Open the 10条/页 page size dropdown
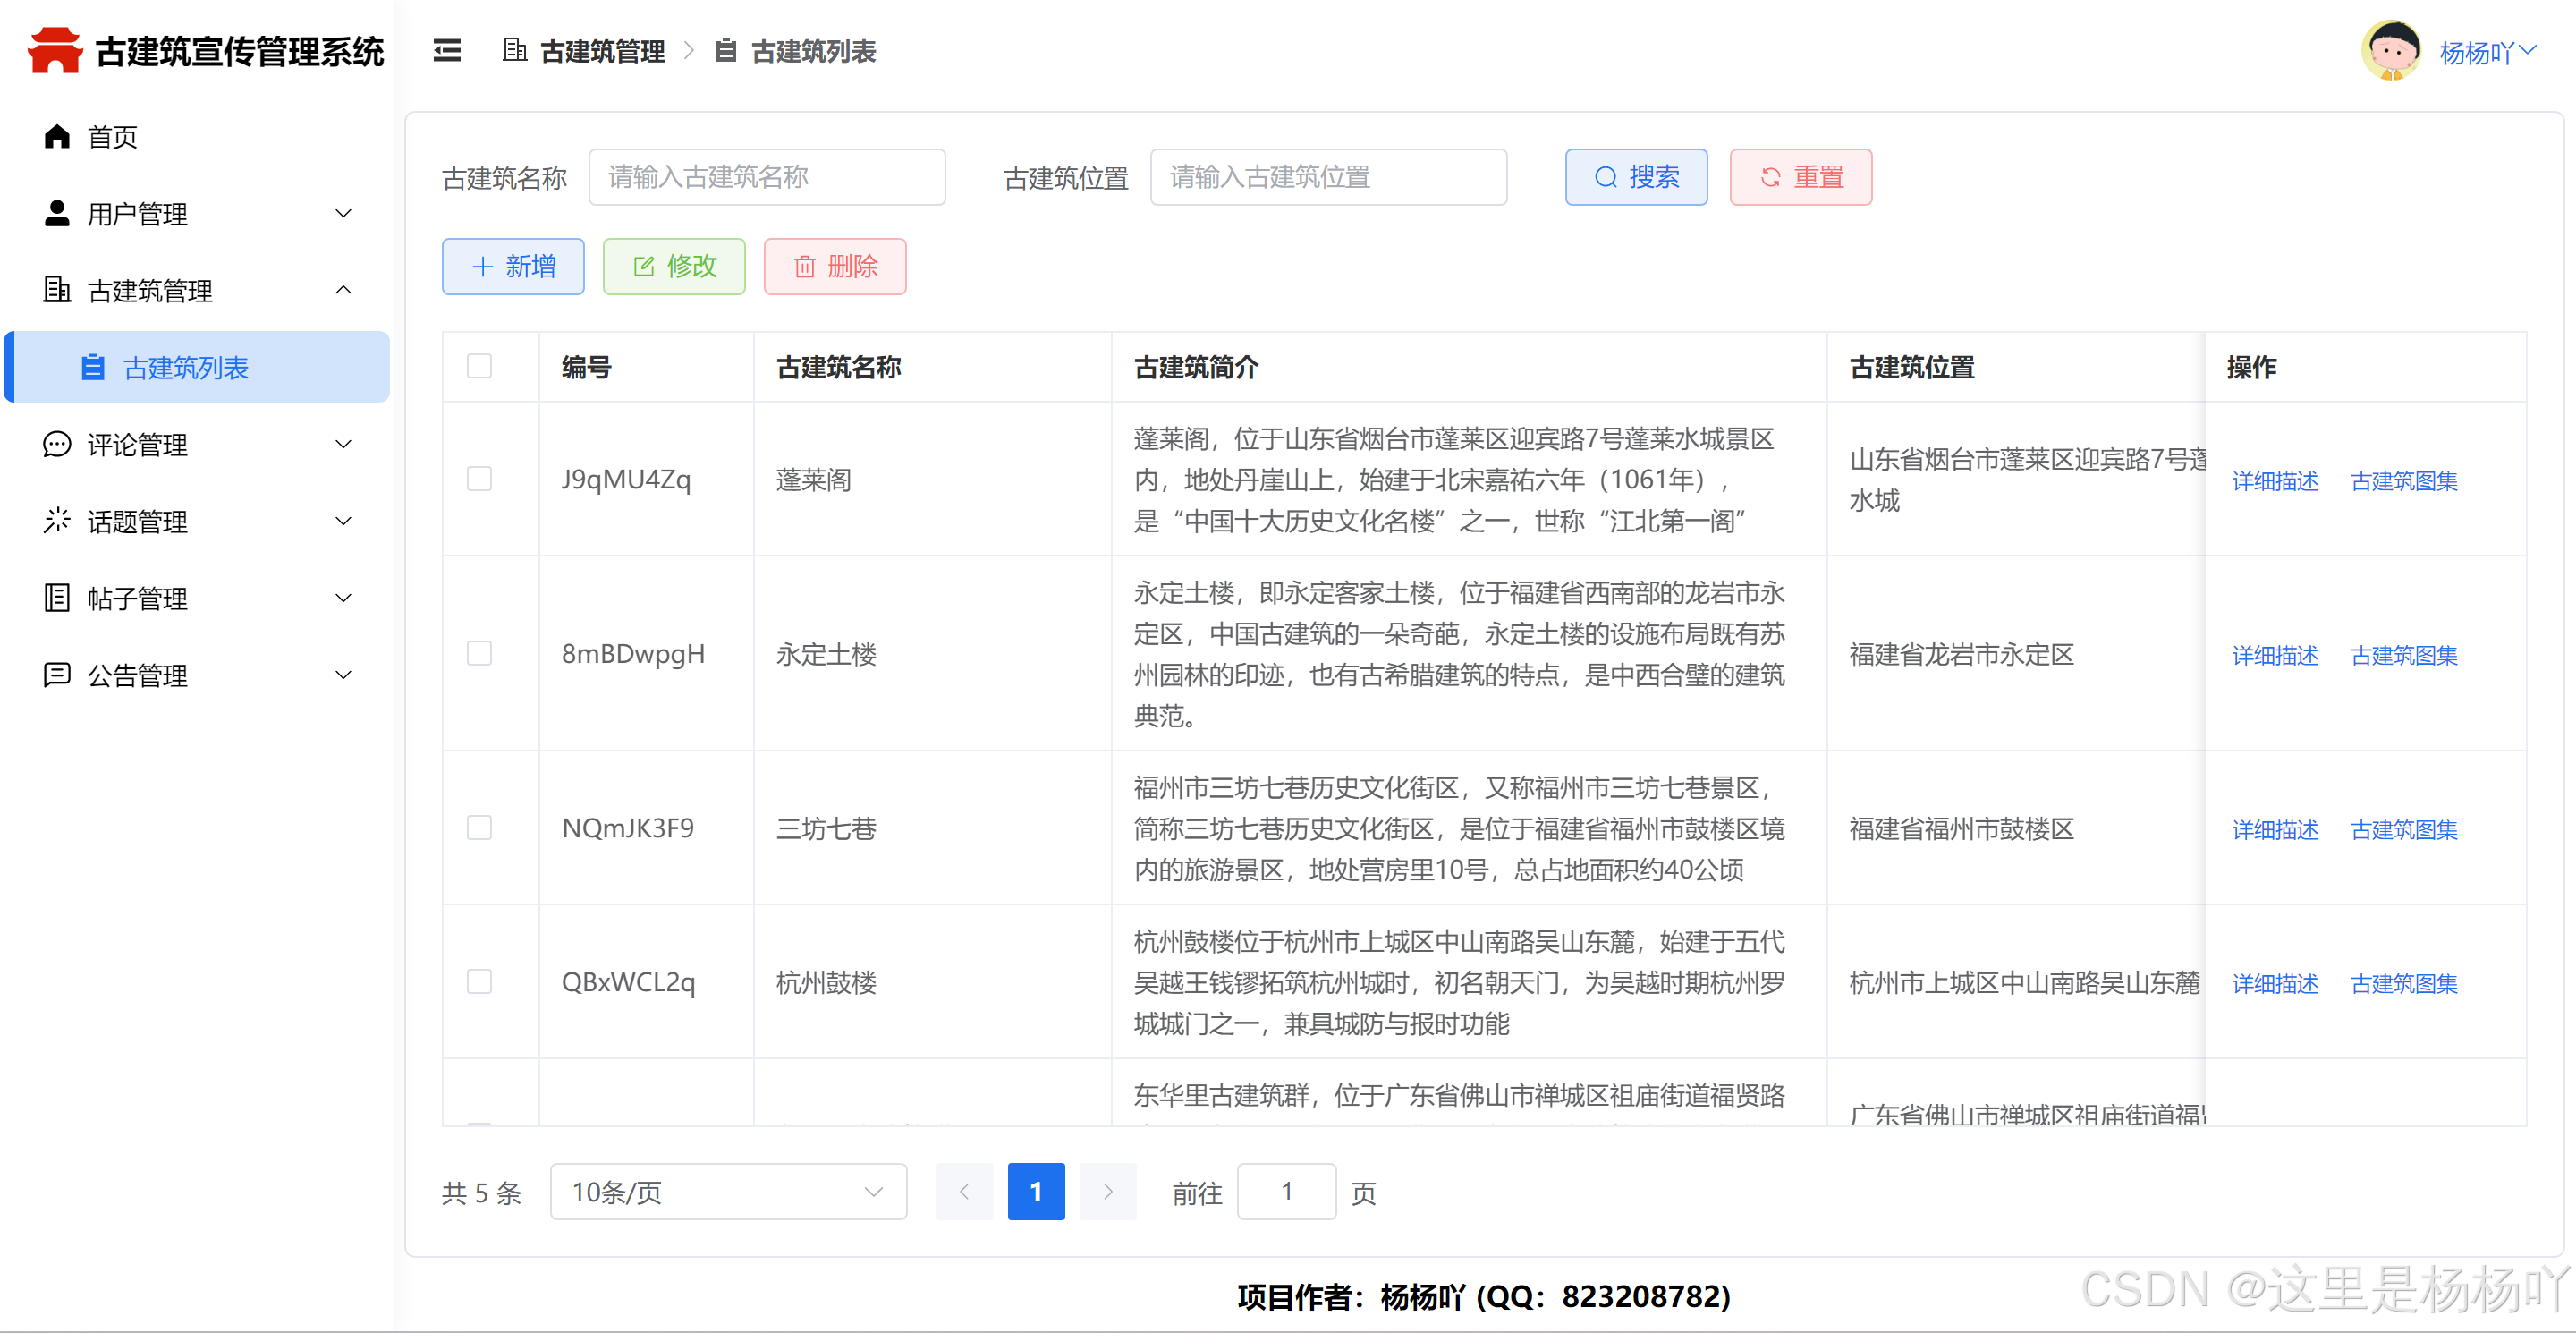This screenshot has width=2576, height=1333. (x=728, y=1191)
